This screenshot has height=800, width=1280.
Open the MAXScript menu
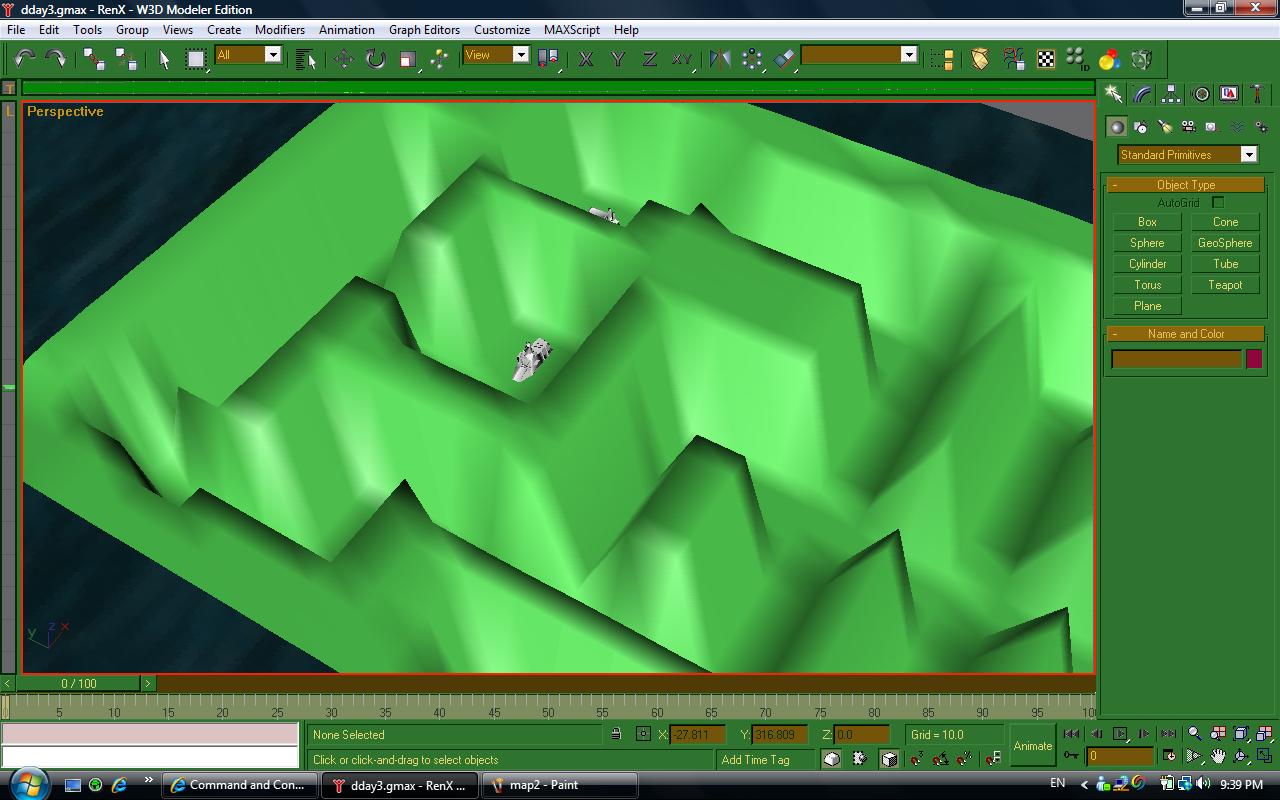(x=571, y=30)
